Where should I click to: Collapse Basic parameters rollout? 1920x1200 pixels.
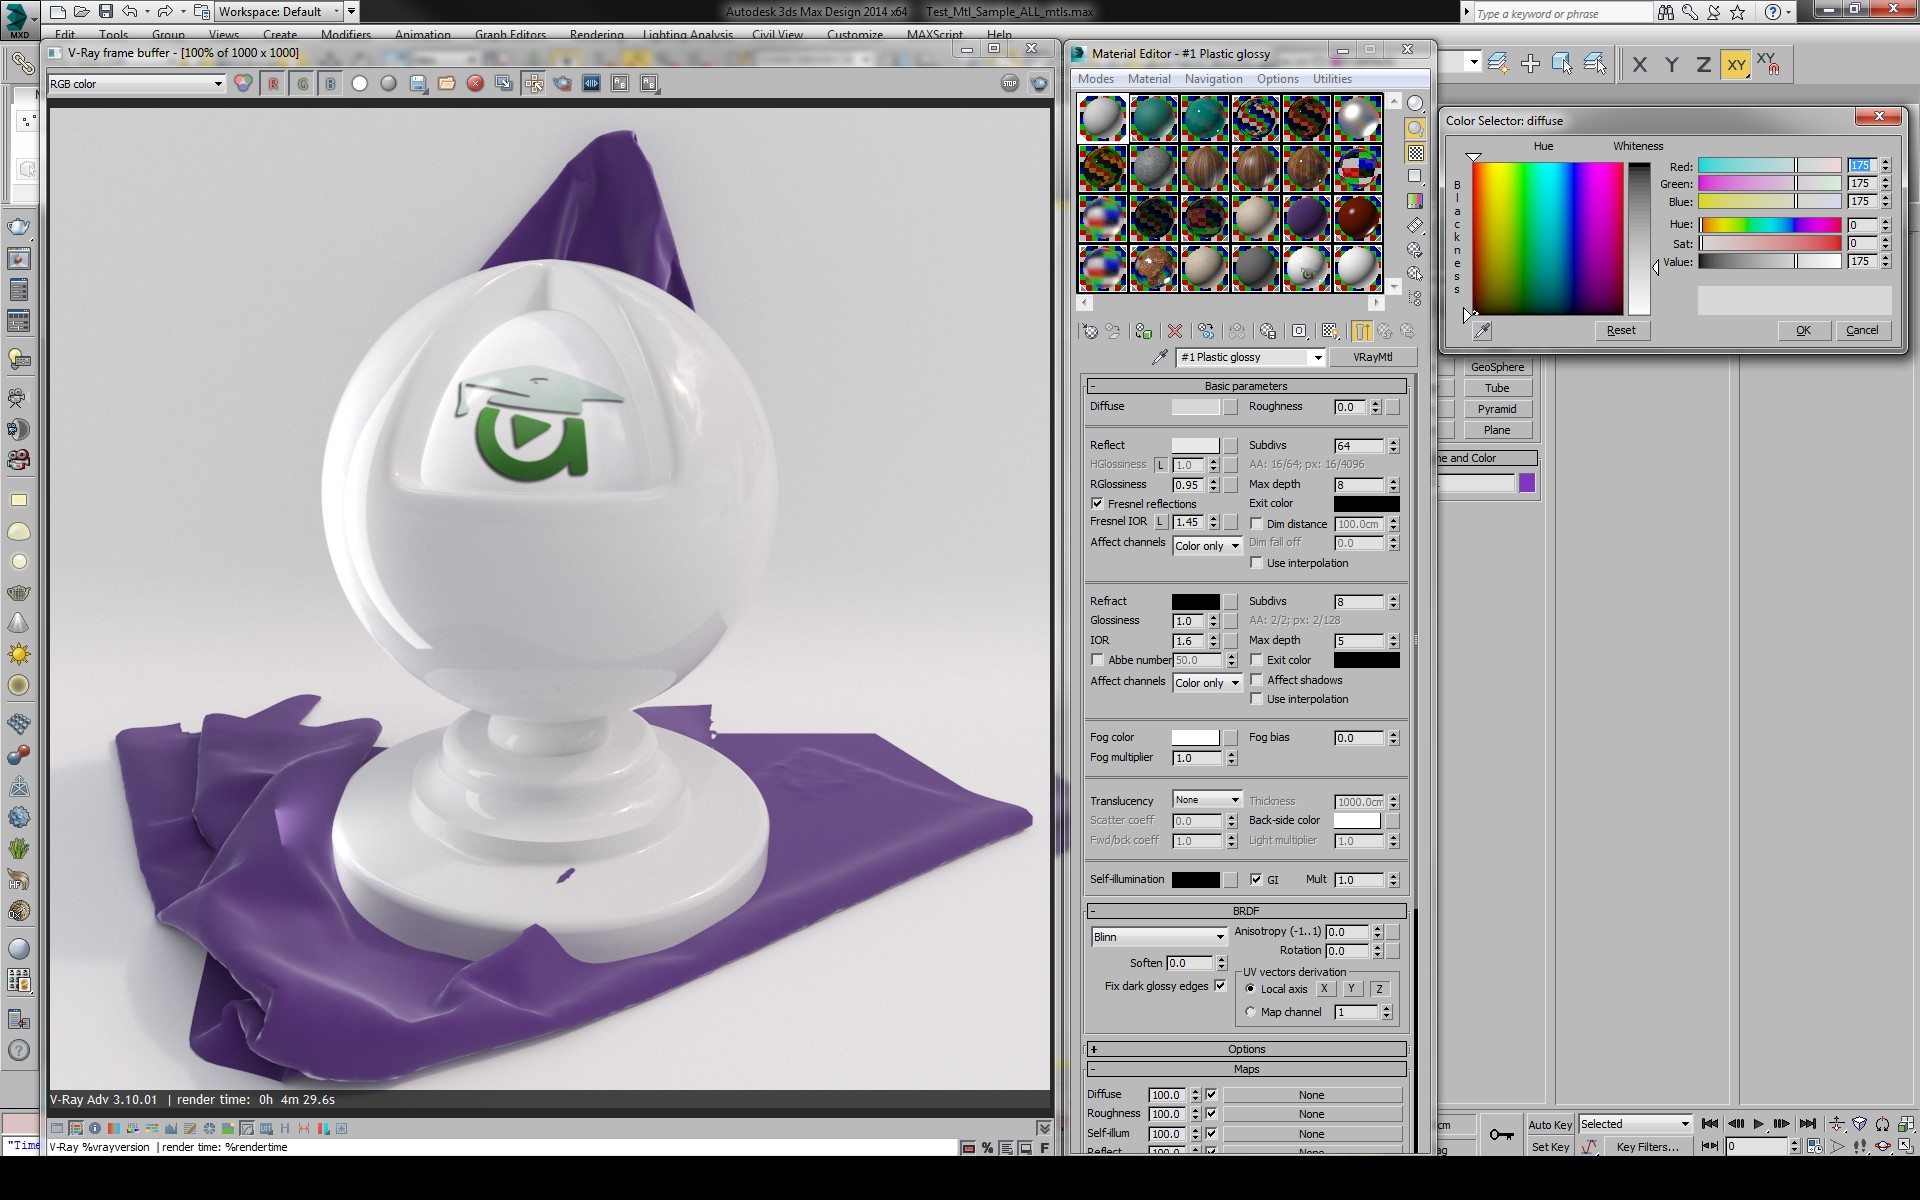click(1246, 386)
